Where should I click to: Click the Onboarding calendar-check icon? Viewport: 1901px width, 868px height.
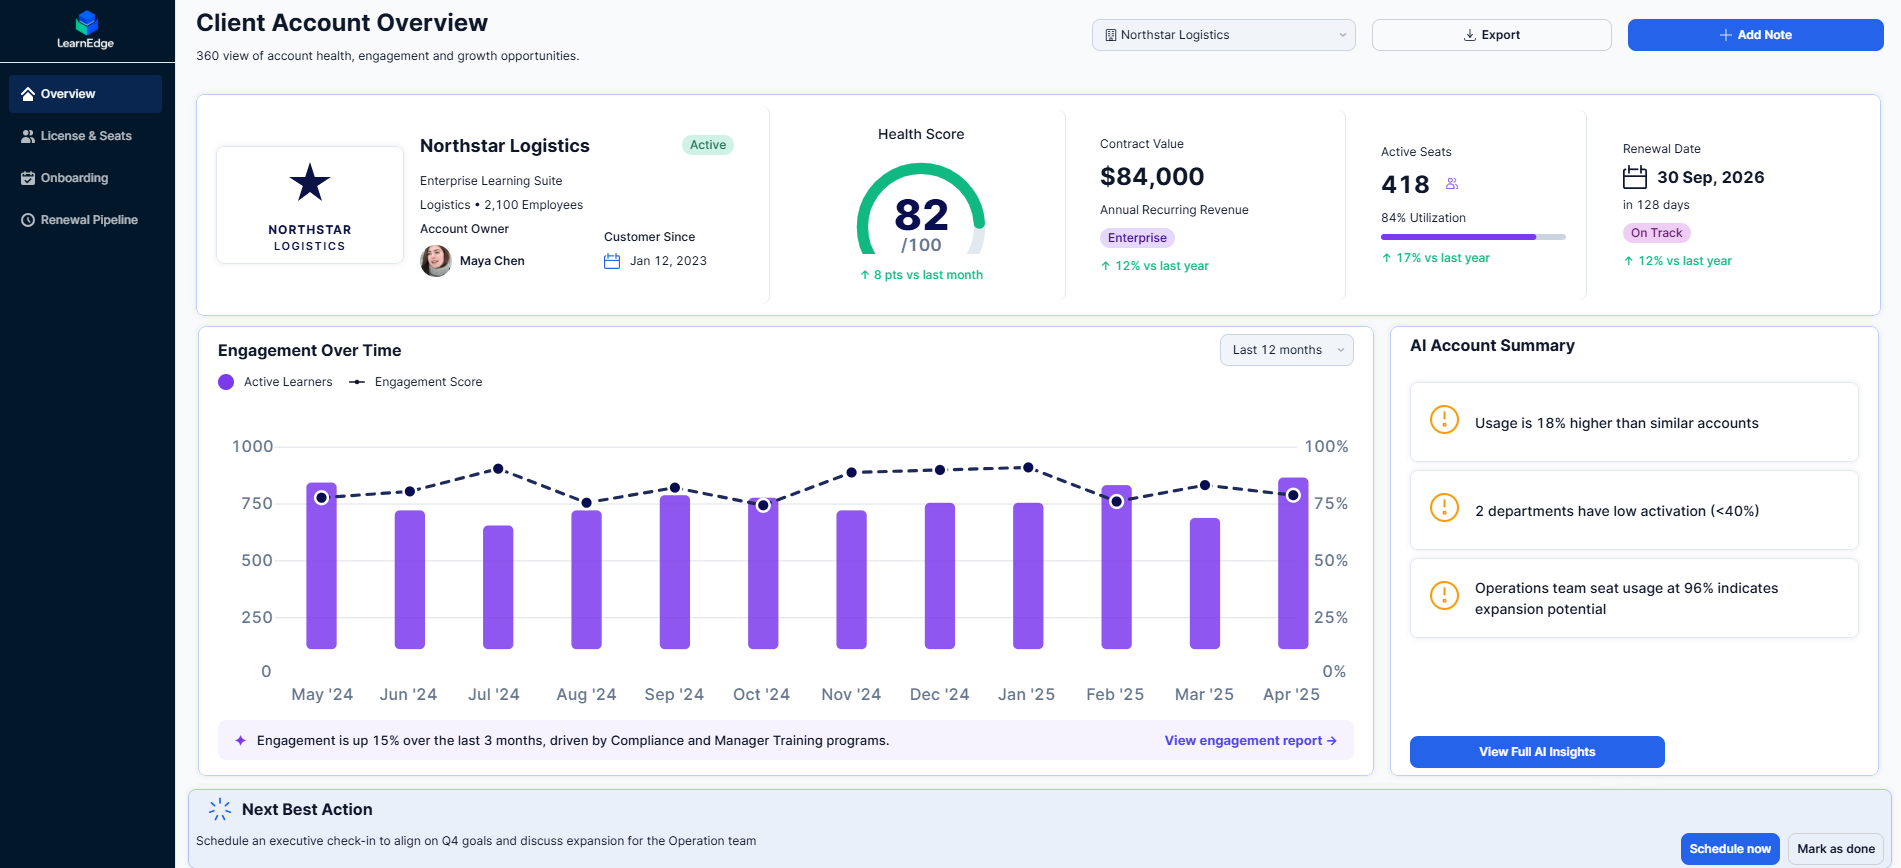[x=28, y=178]
